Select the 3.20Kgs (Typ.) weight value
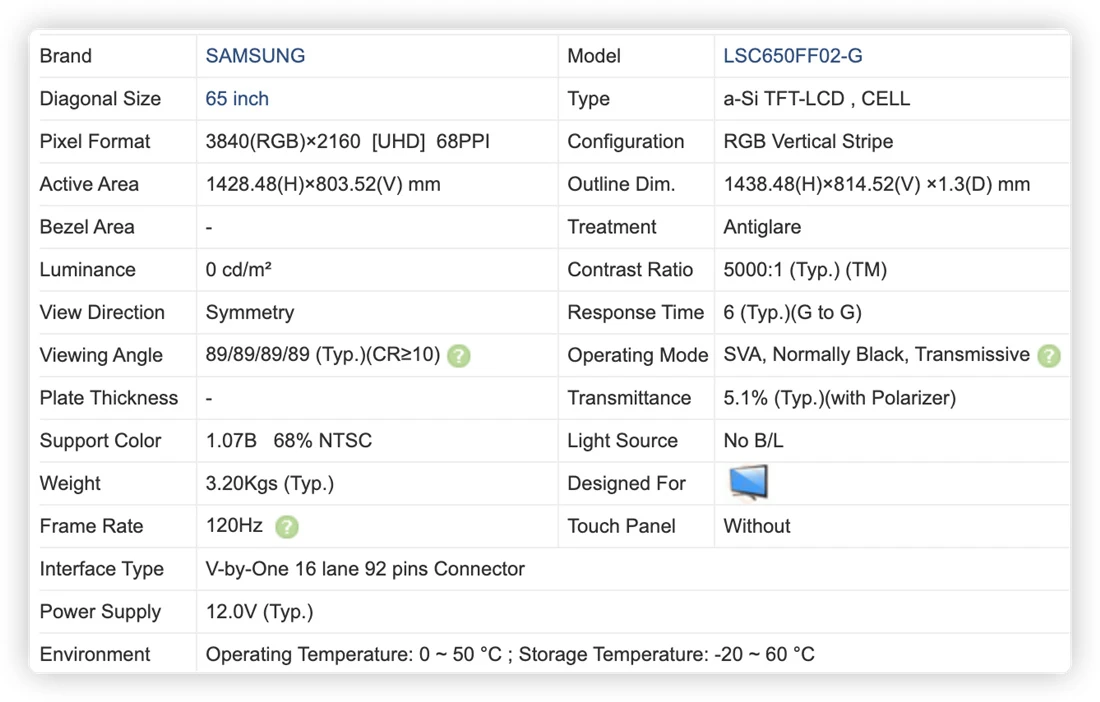 coord(269,484)
